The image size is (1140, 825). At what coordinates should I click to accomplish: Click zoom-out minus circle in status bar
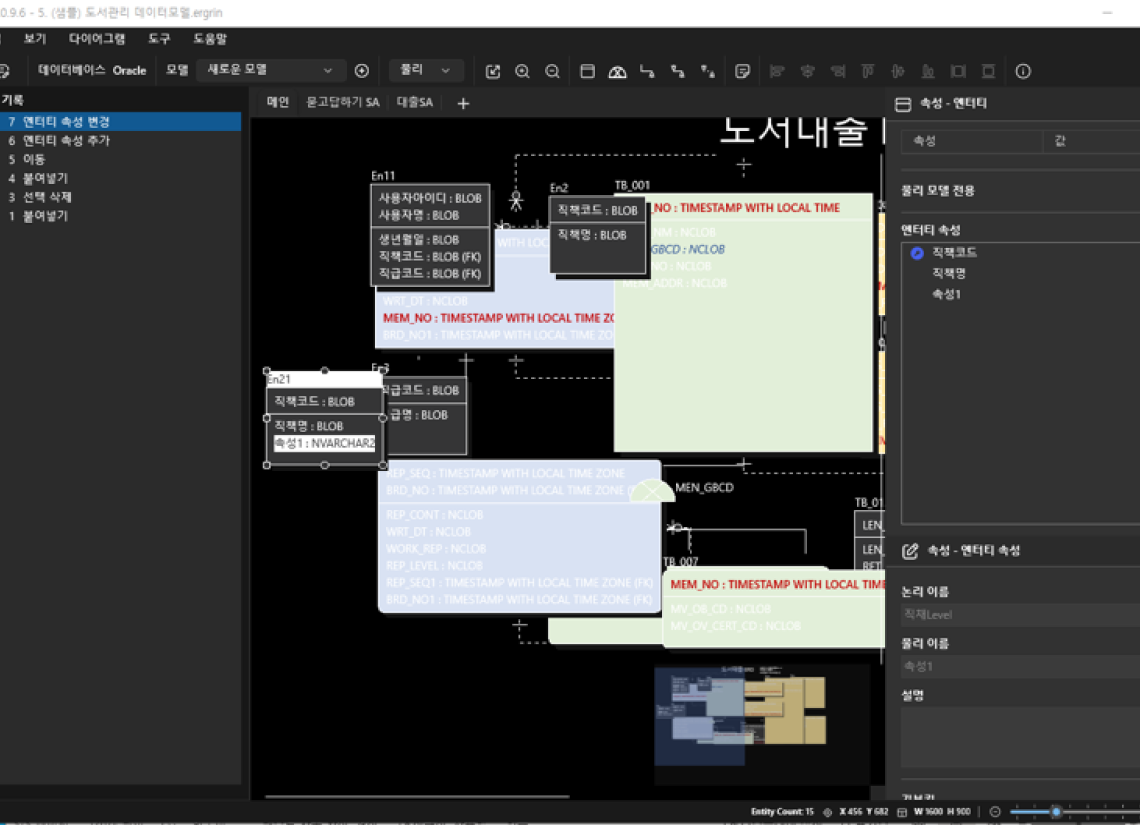pos(995,812)
